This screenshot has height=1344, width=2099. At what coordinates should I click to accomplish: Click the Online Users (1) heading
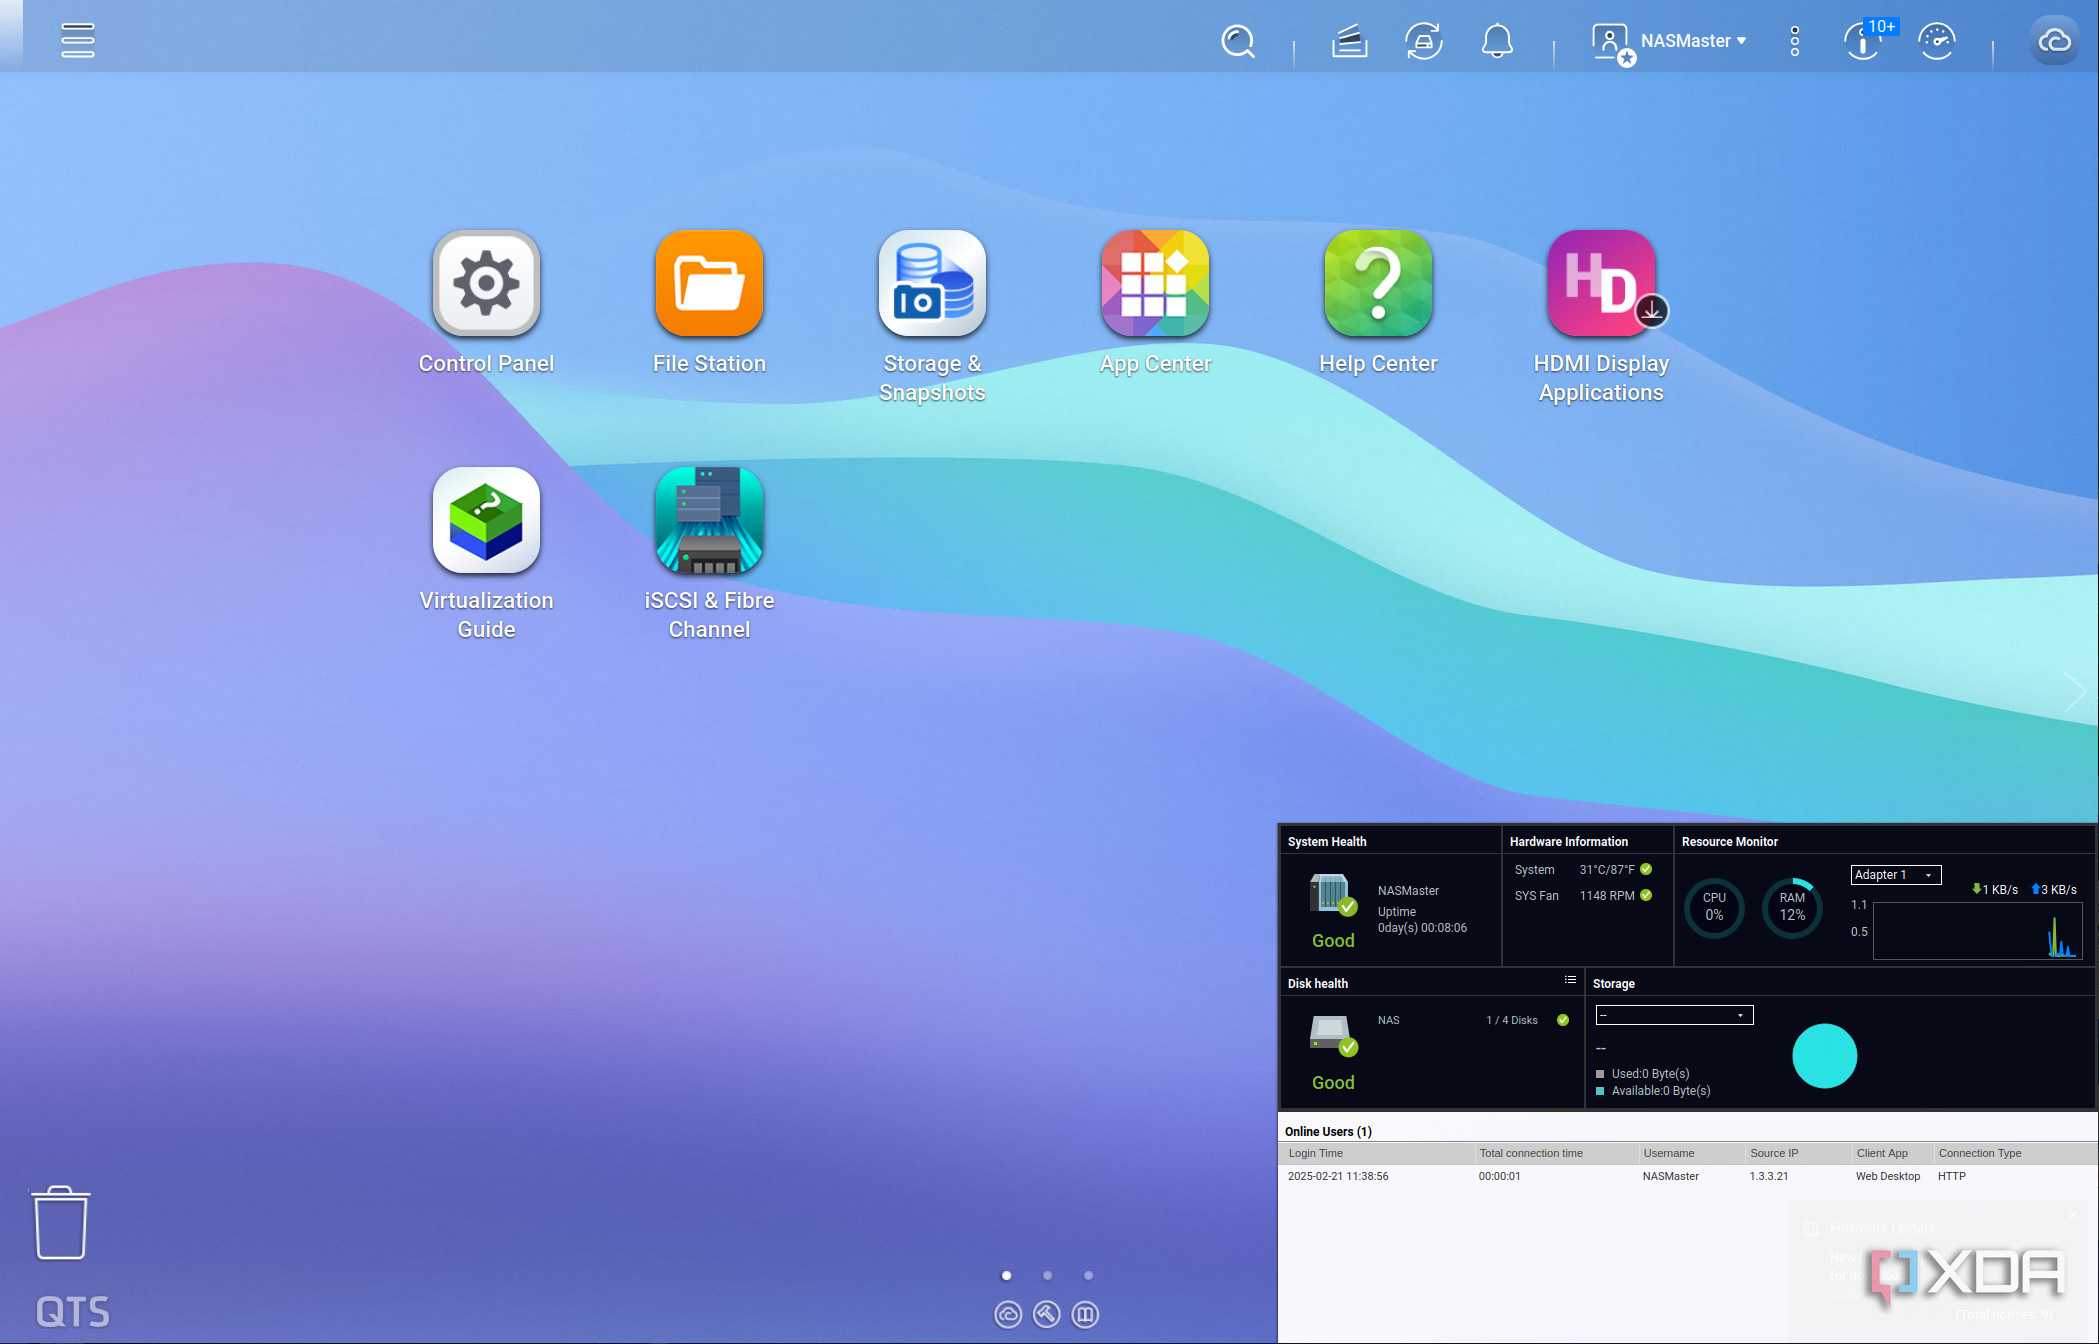1328,1131
